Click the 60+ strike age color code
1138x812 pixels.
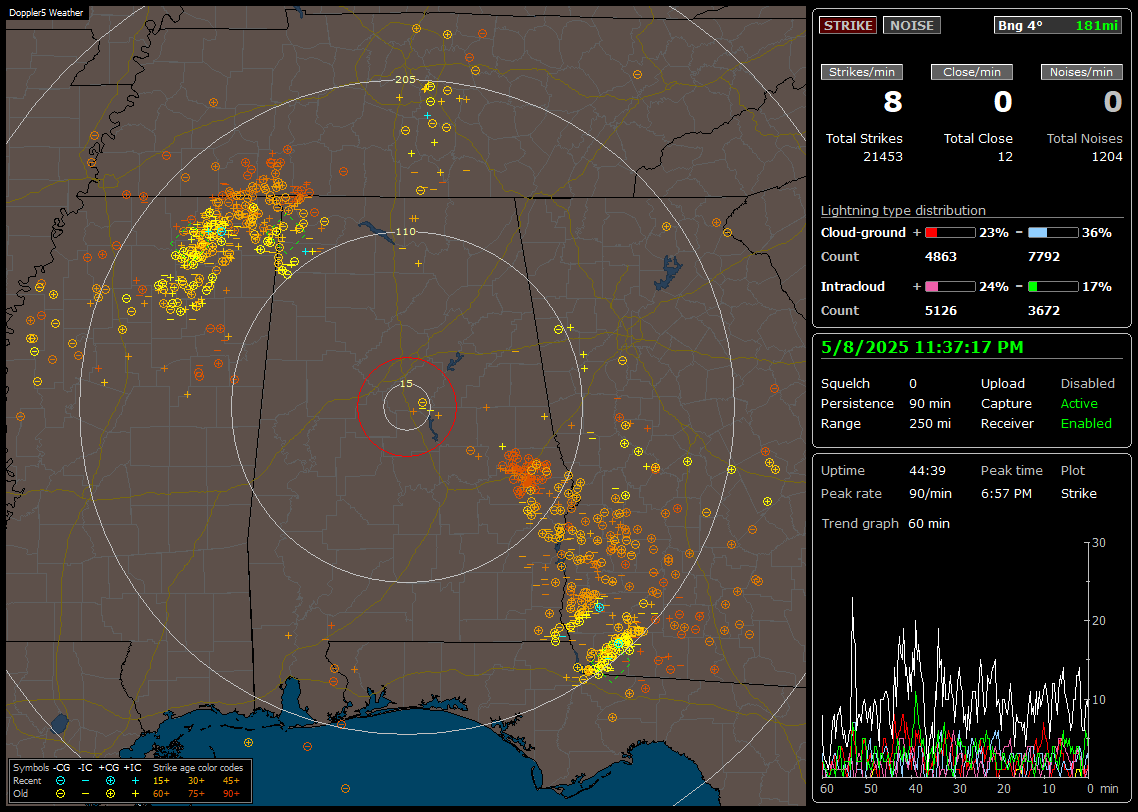click(161, 793)
